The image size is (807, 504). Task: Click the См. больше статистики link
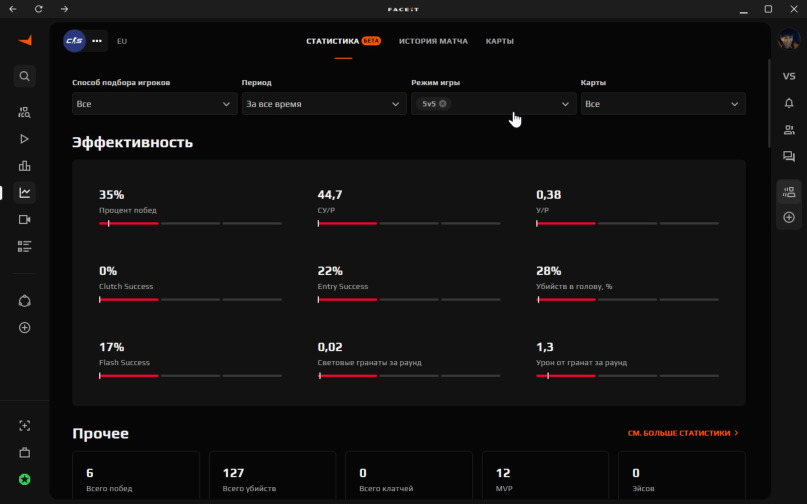(683, 433)
